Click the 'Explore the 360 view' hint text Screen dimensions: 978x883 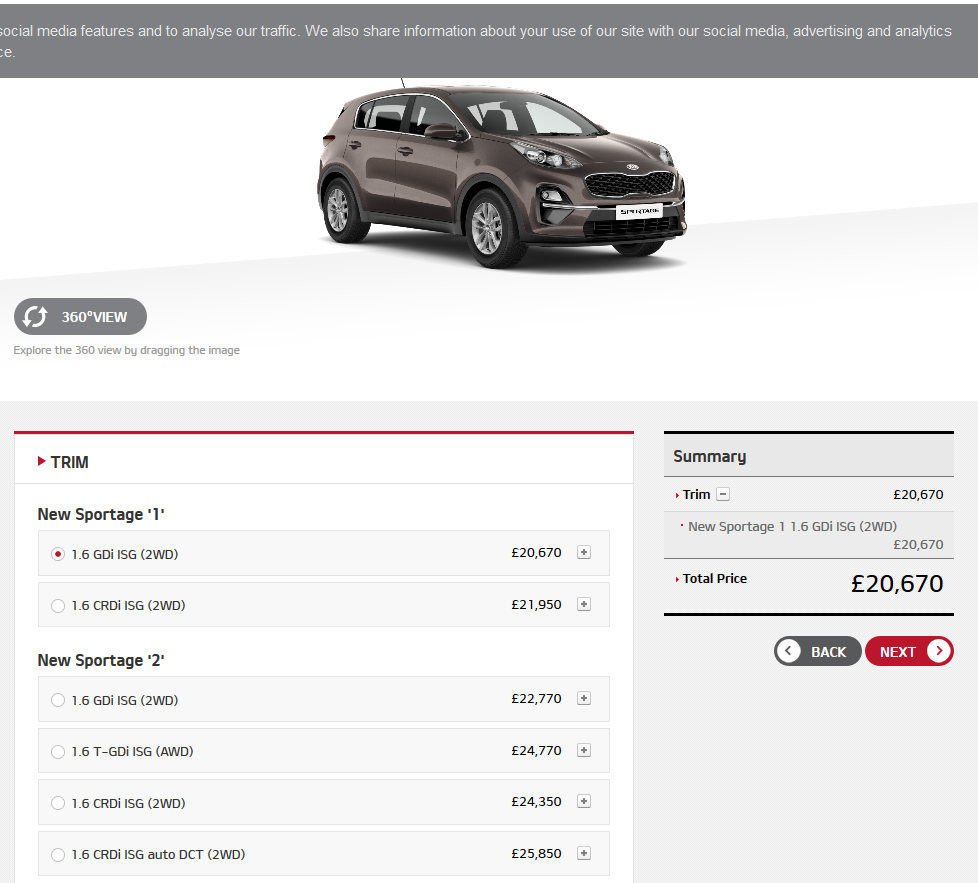coord(127,350)
